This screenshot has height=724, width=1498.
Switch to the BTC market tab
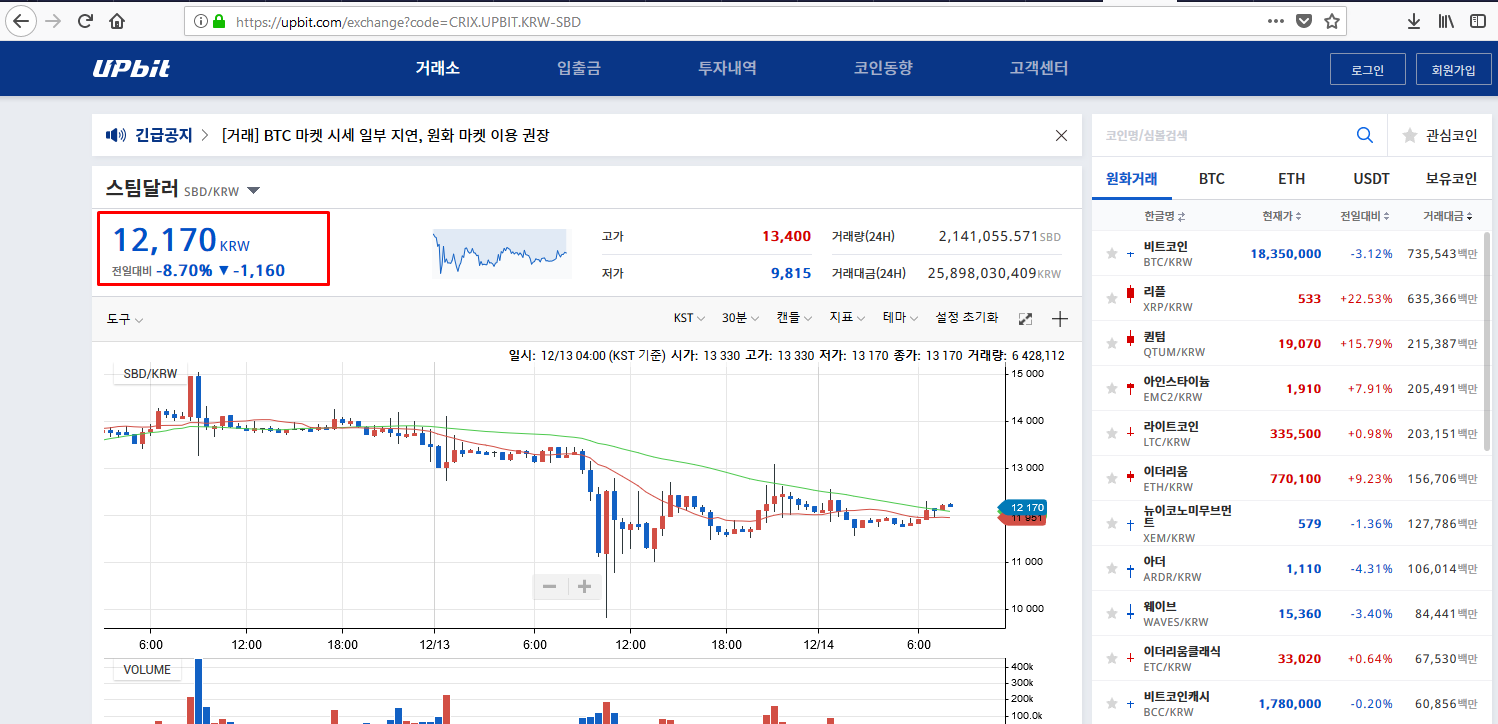1211,179
